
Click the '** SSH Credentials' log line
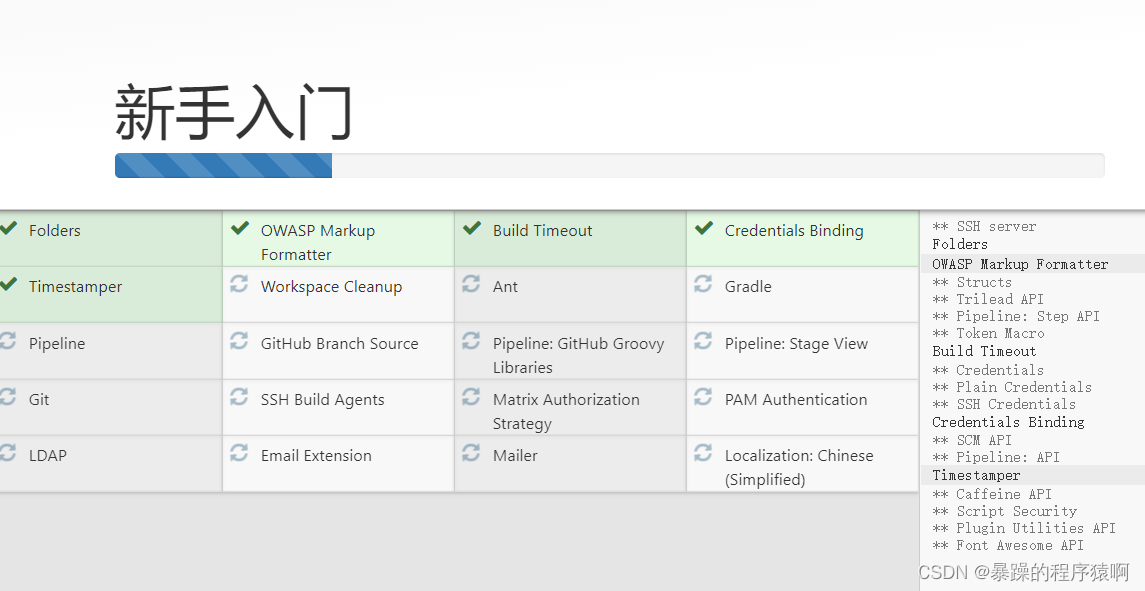tap(1004, 404)
